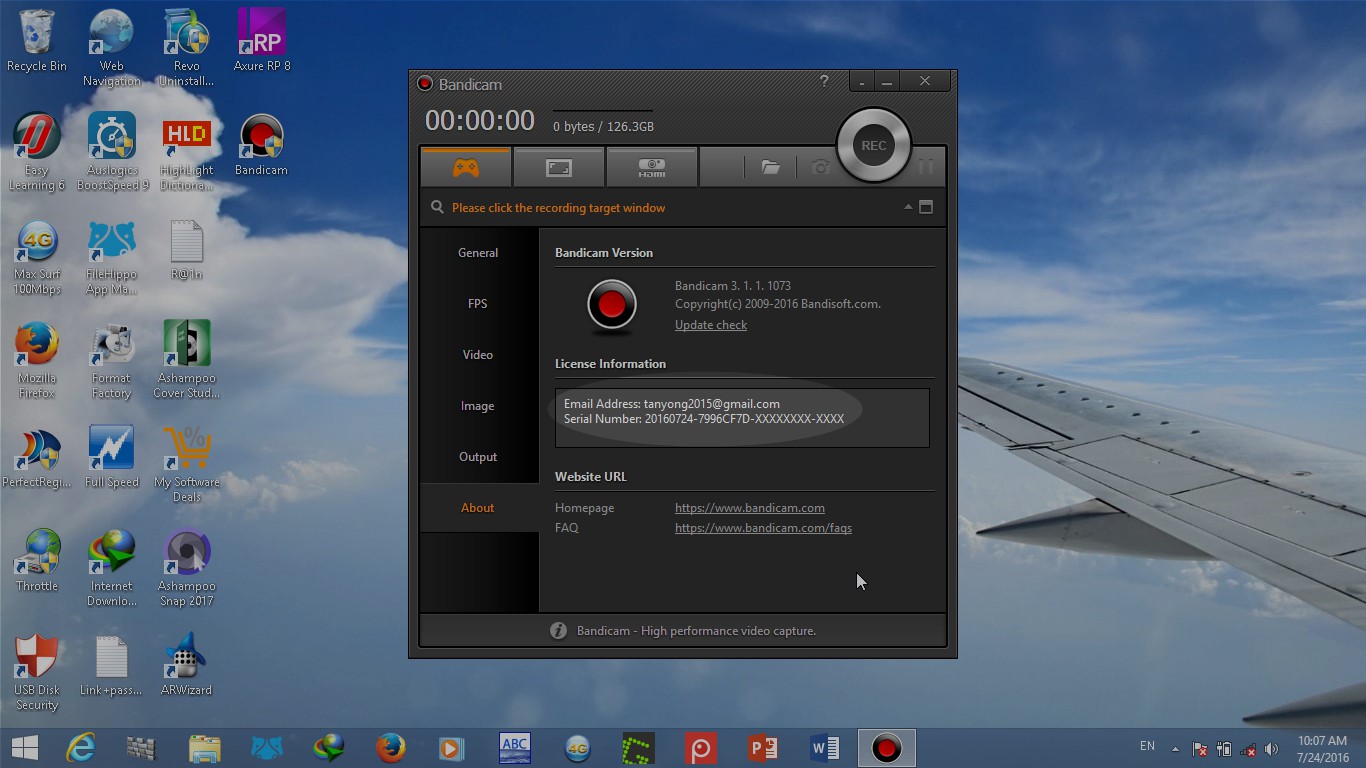Select the Auslogics BoostSpeed 9 desktop icon
Viewport: 1366px width, 768px height.
[111, 152]
